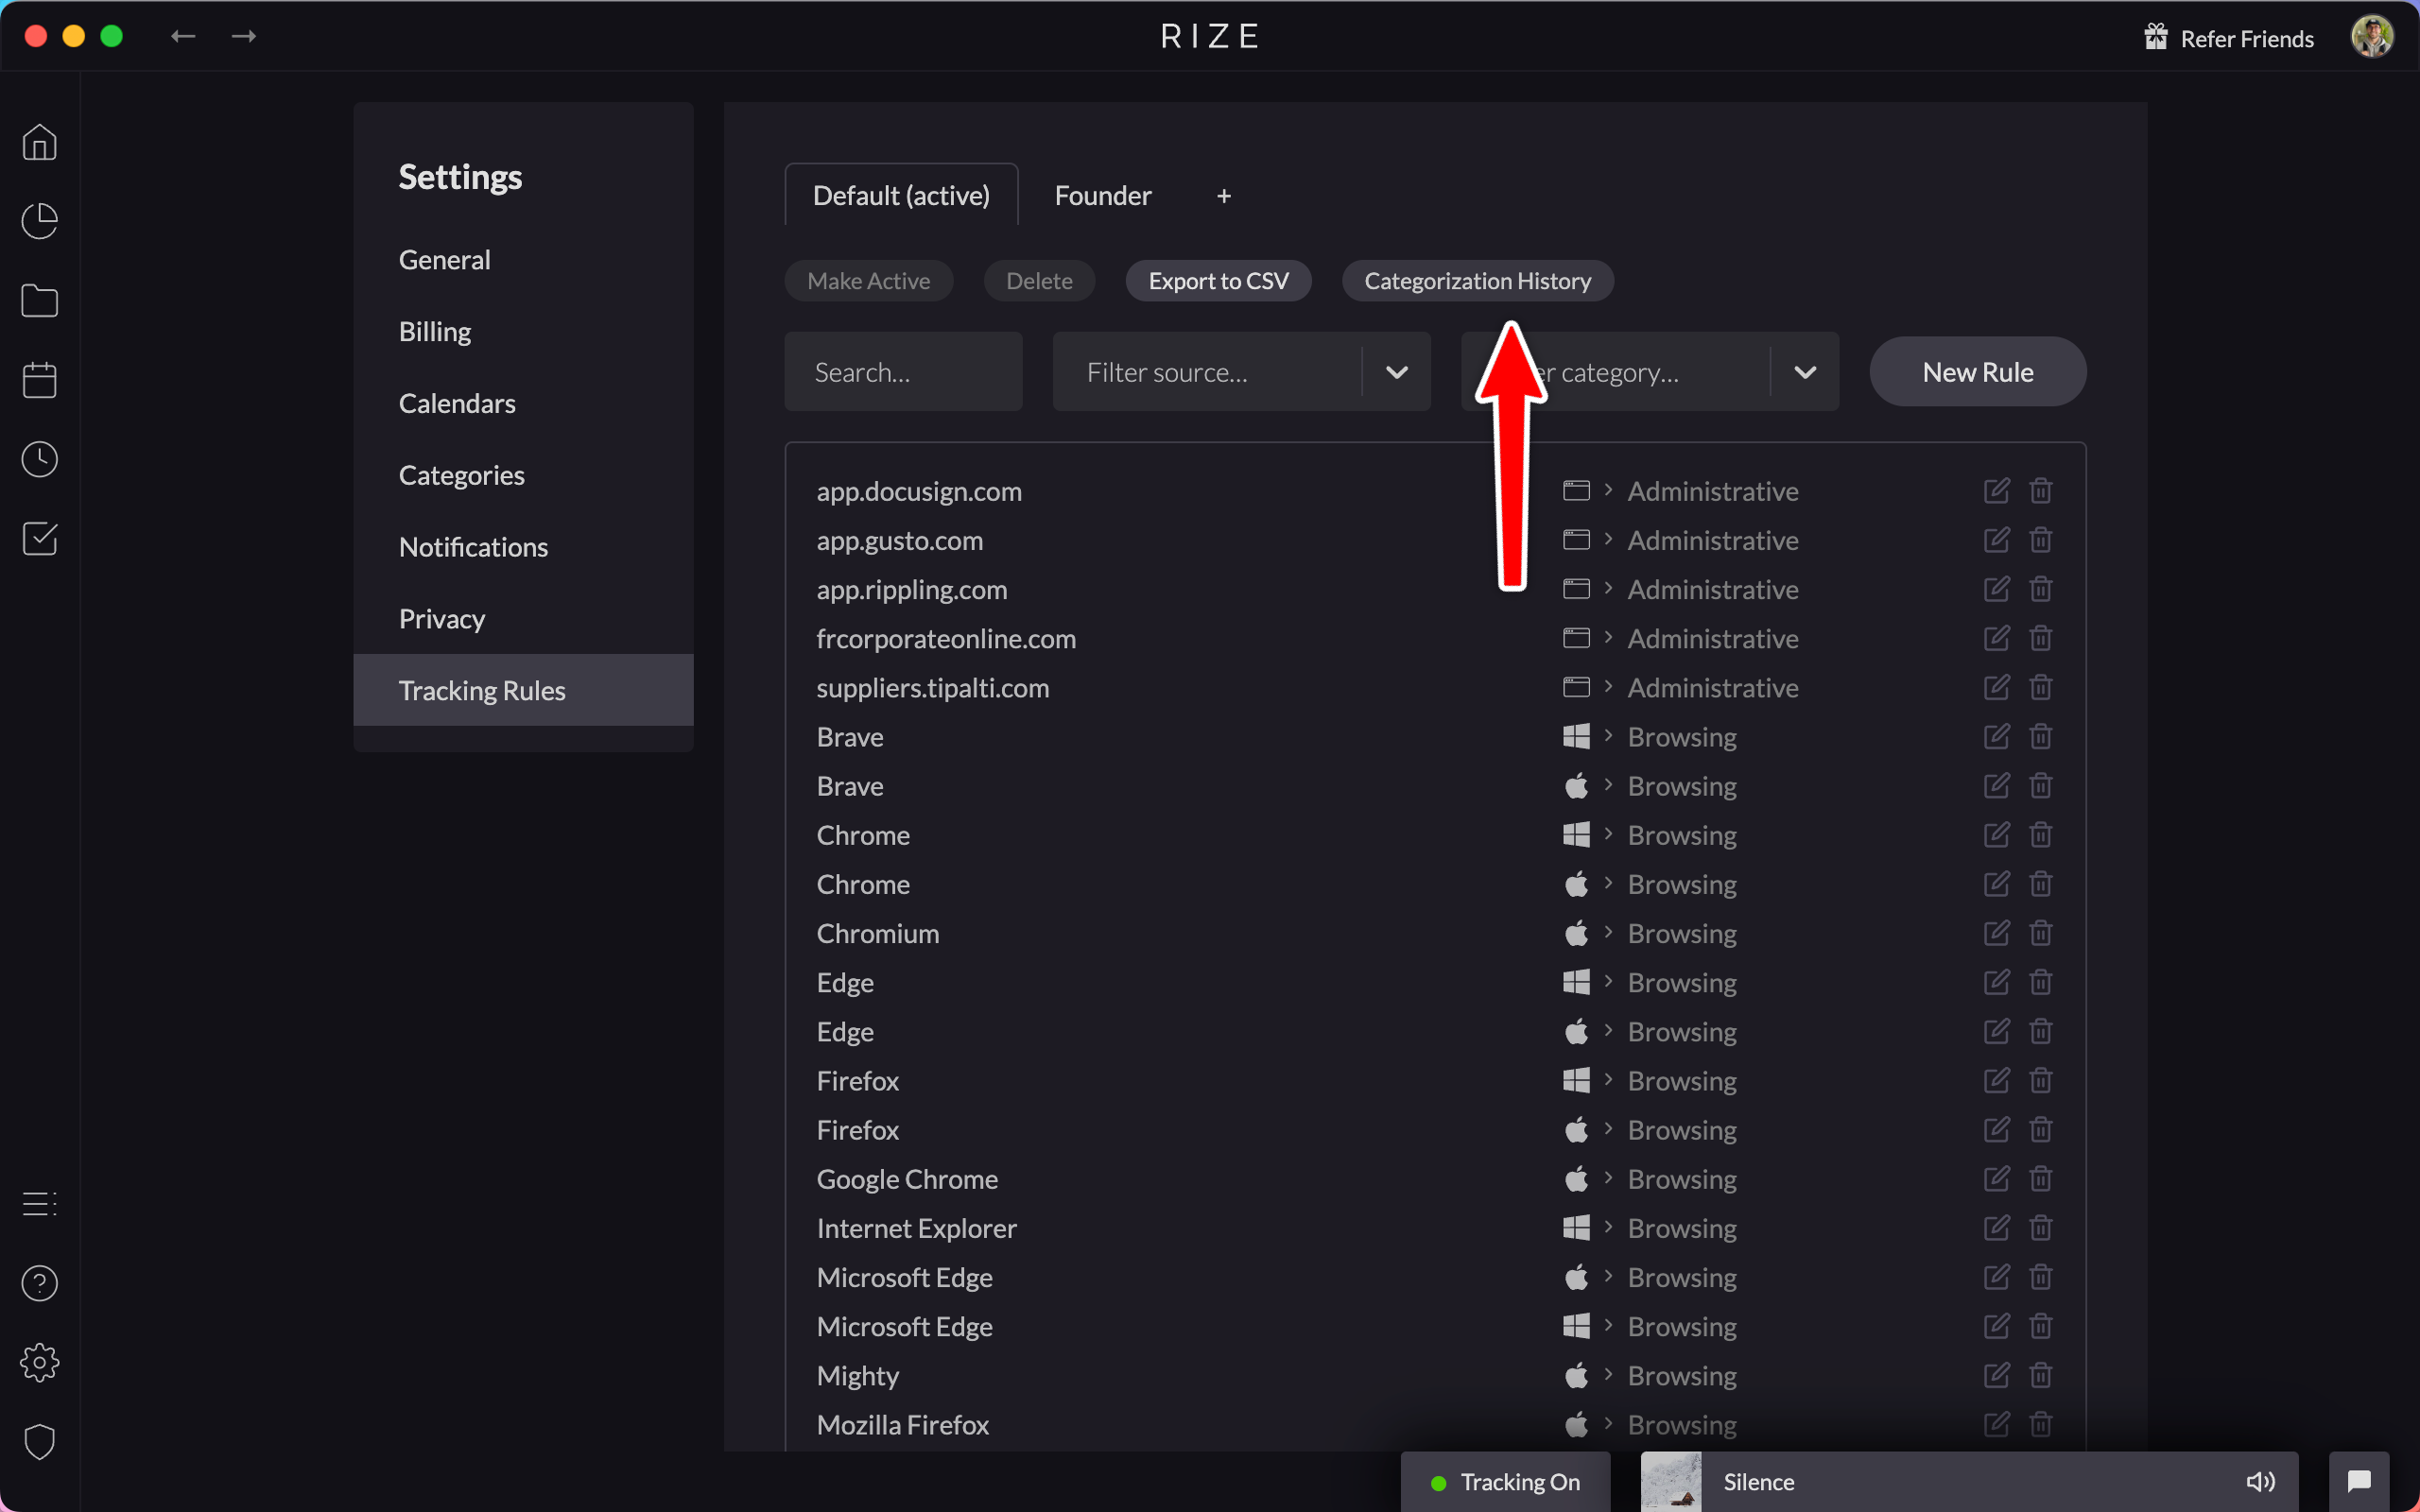Open the Calendars settings section
This screenshot has height=1512, width=2420.
pyautogui.click(x=523, y=404)
